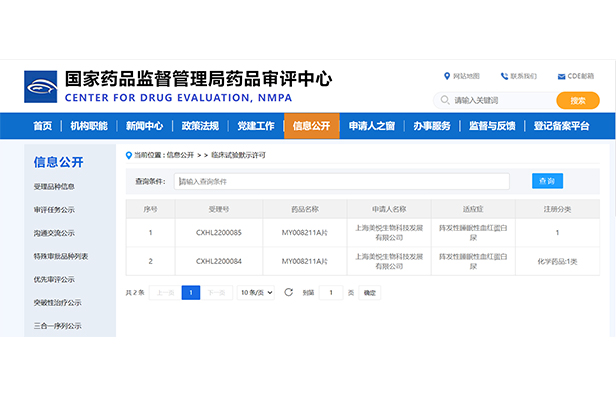616x396 pixels.
Task: Click the 确定 page jump button
Action: pos(369,293)
